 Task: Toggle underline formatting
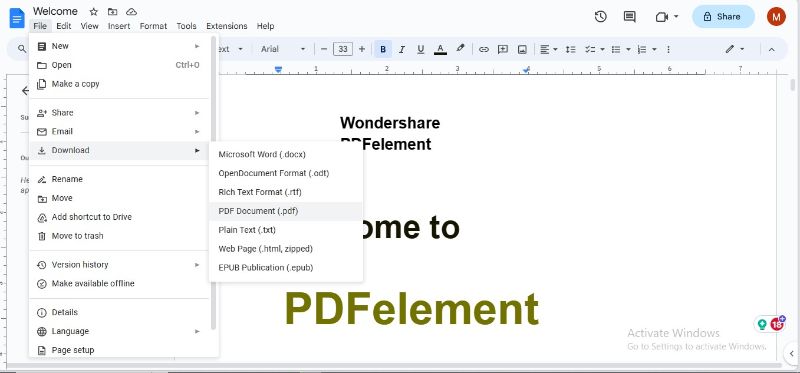coord(420,49)
